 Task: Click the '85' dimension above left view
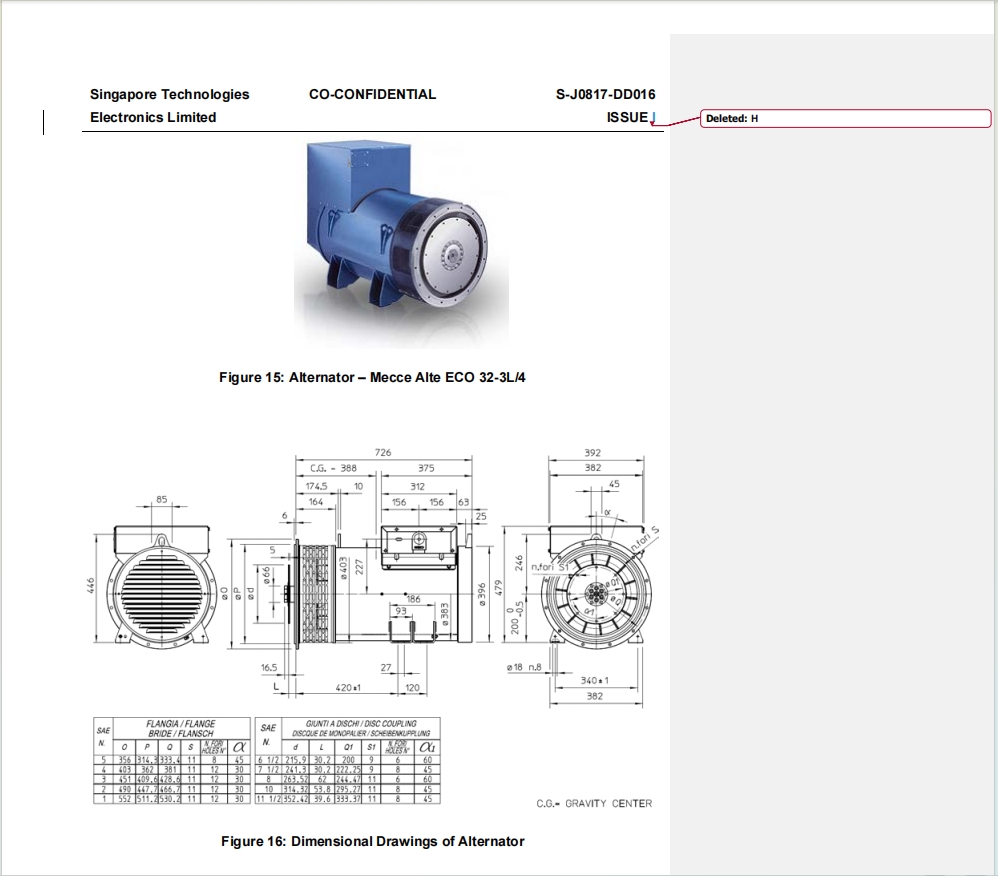click(162, 499)
